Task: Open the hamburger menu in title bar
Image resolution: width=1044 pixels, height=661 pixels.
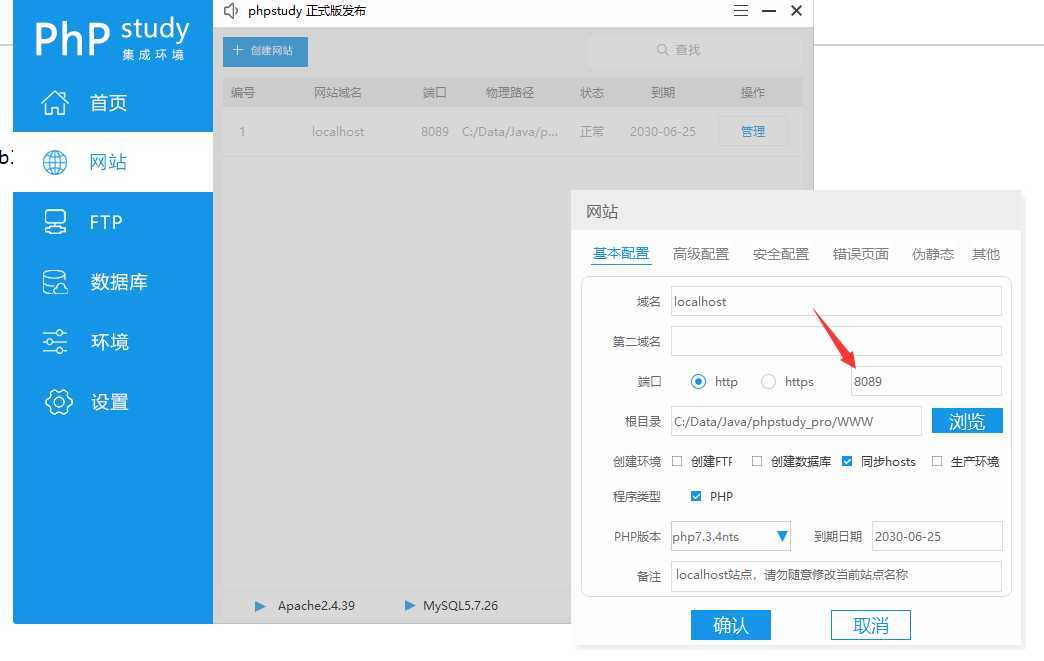Action: pyautogui.click(x=741, y=11)
